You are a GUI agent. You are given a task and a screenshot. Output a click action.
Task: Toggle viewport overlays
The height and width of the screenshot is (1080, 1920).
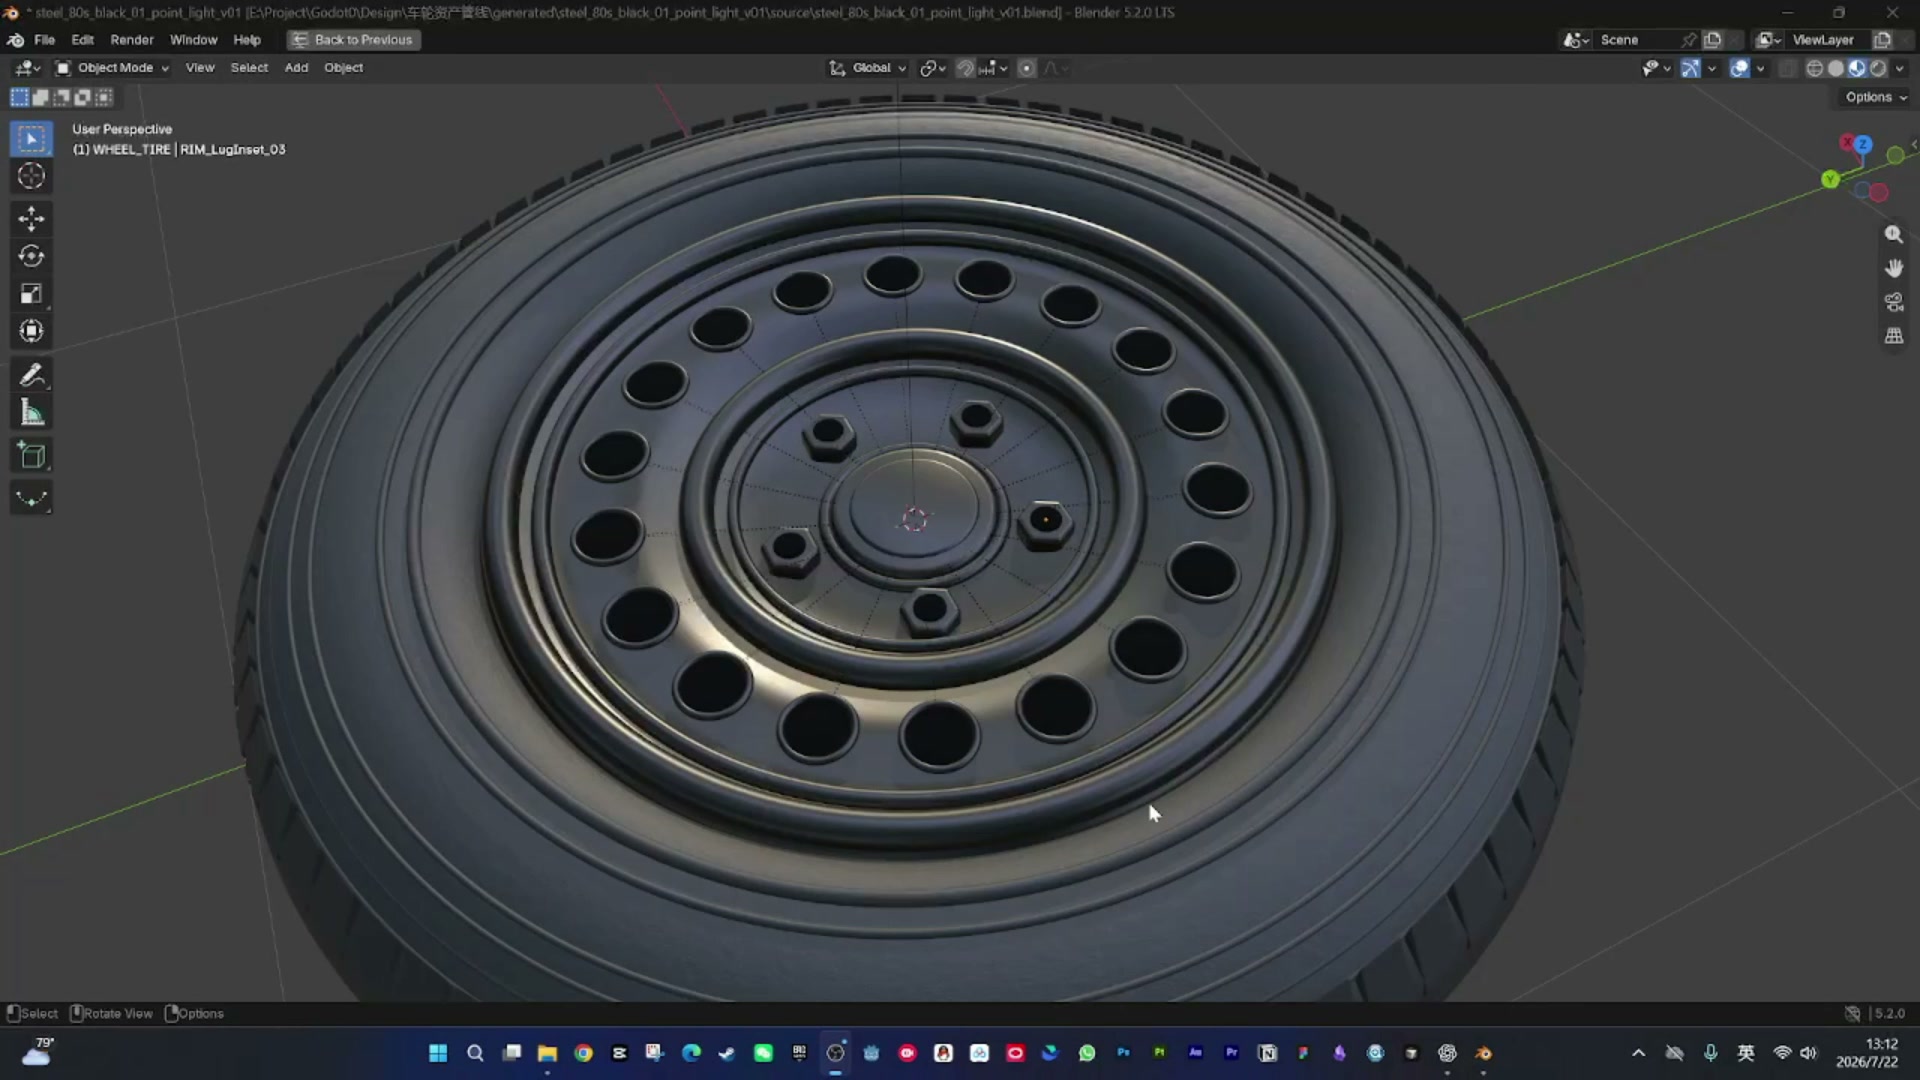1740,68
